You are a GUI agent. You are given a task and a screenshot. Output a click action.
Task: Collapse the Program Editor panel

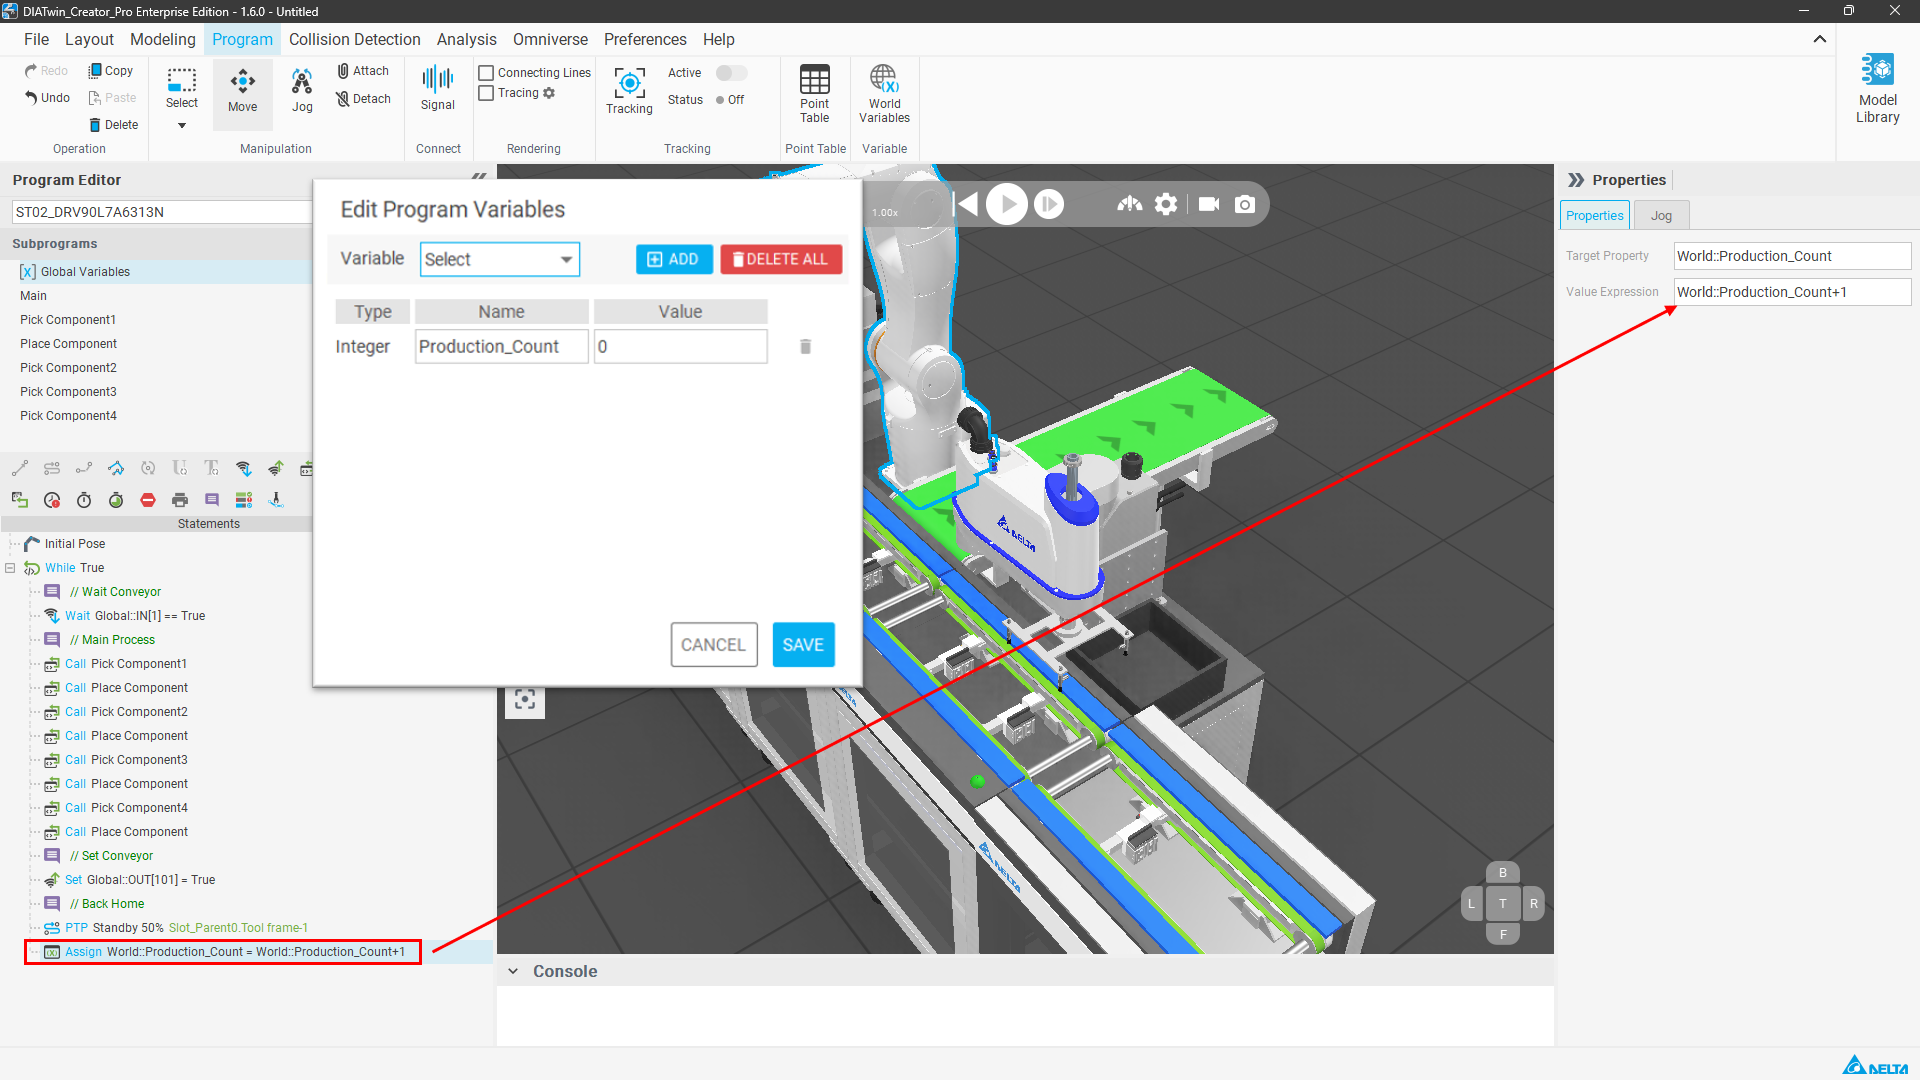479,177
